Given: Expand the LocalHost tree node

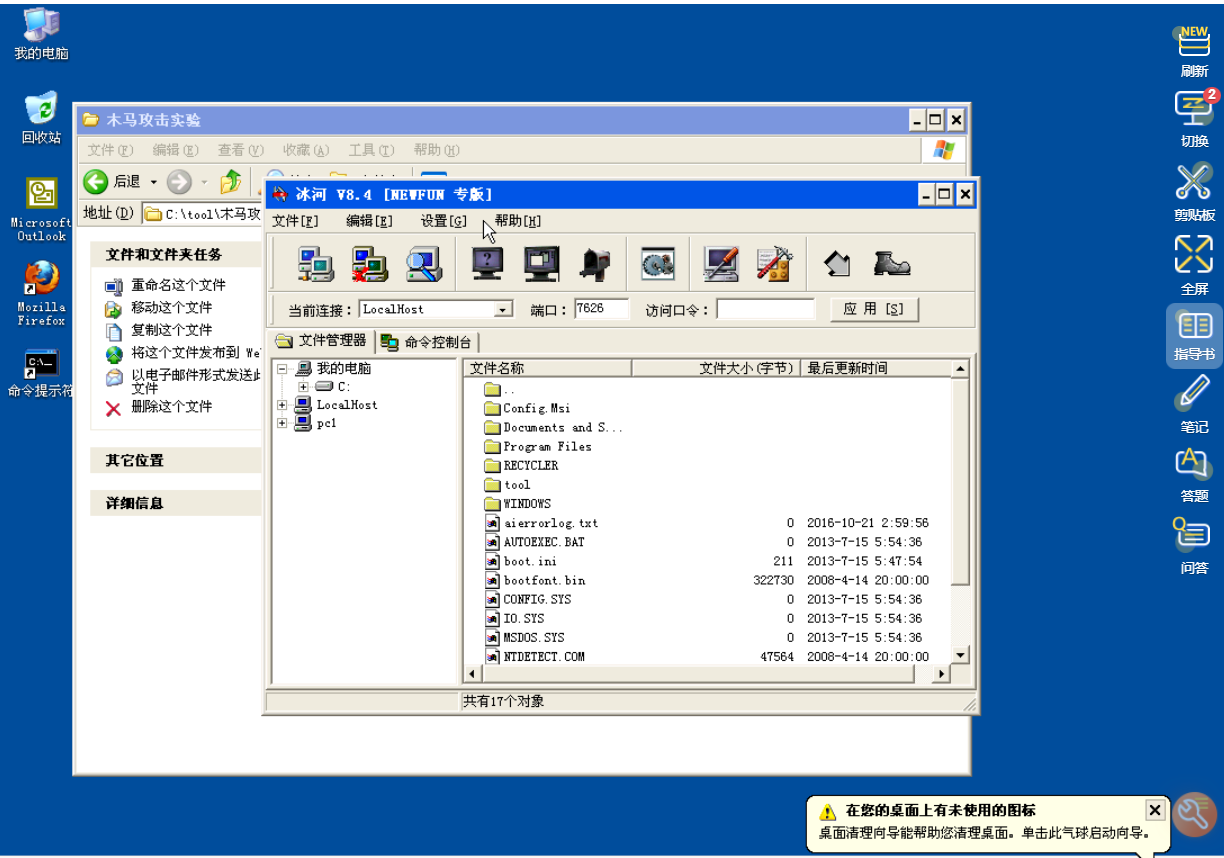Looking at the screenshot, I should (x=282, y=405).
